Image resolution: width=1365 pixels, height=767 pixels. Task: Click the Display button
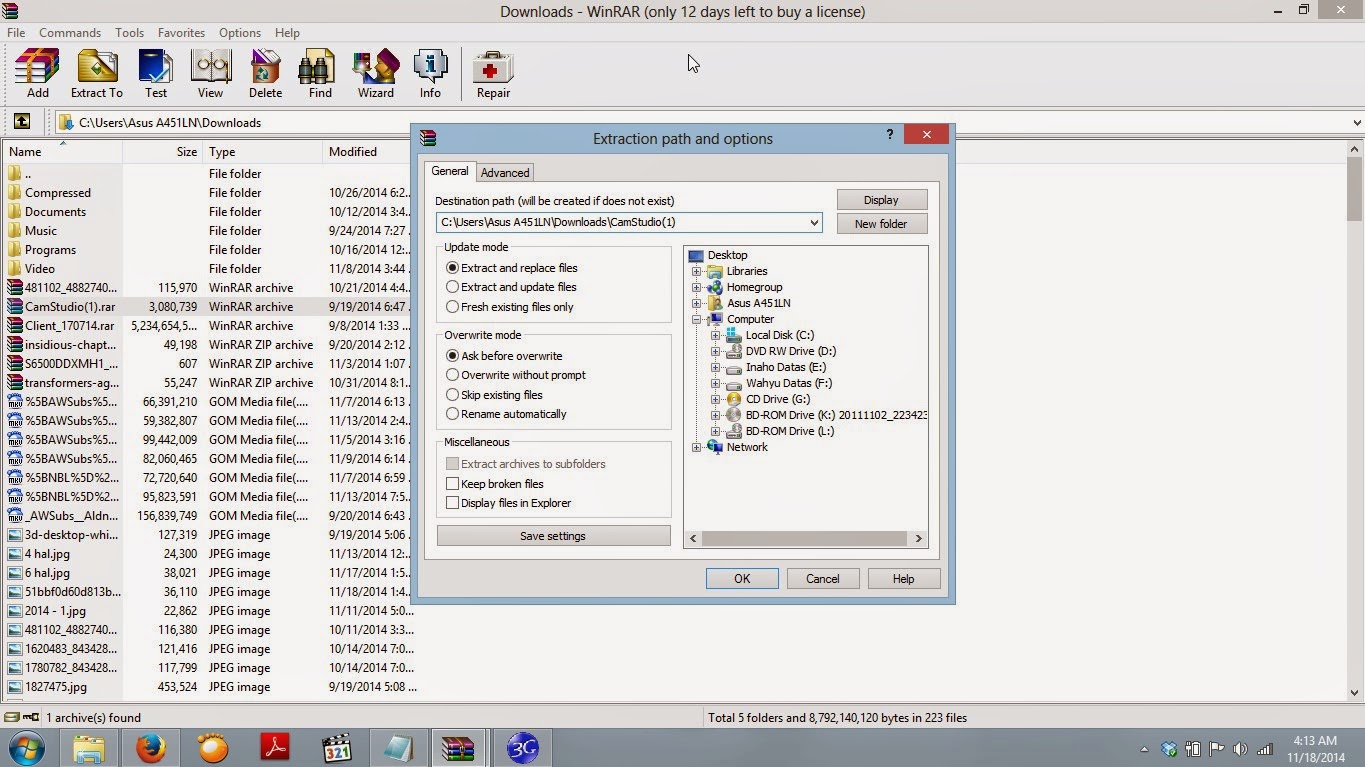click(881, 200)
